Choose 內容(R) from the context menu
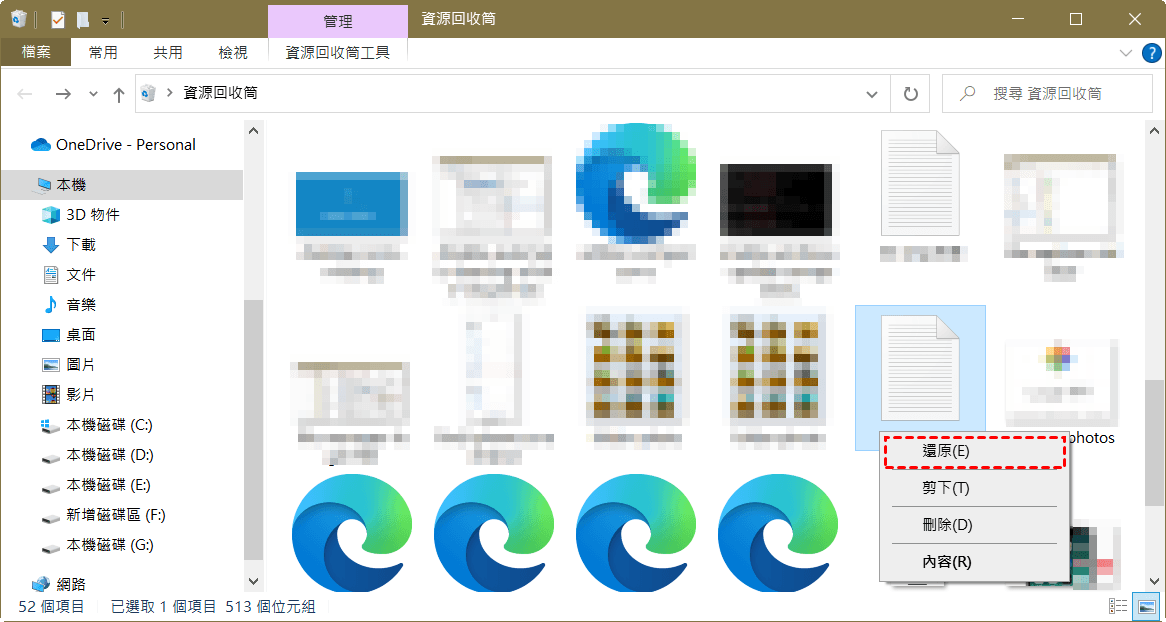 [974, 562]
